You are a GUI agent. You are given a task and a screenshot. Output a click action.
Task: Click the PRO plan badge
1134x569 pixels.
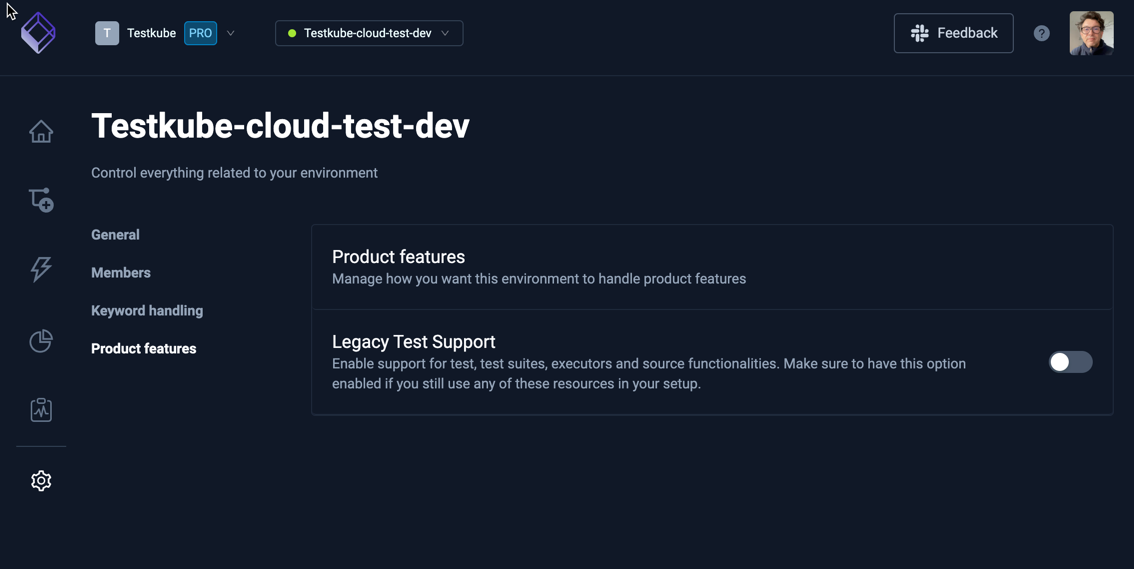click(201, 33)
